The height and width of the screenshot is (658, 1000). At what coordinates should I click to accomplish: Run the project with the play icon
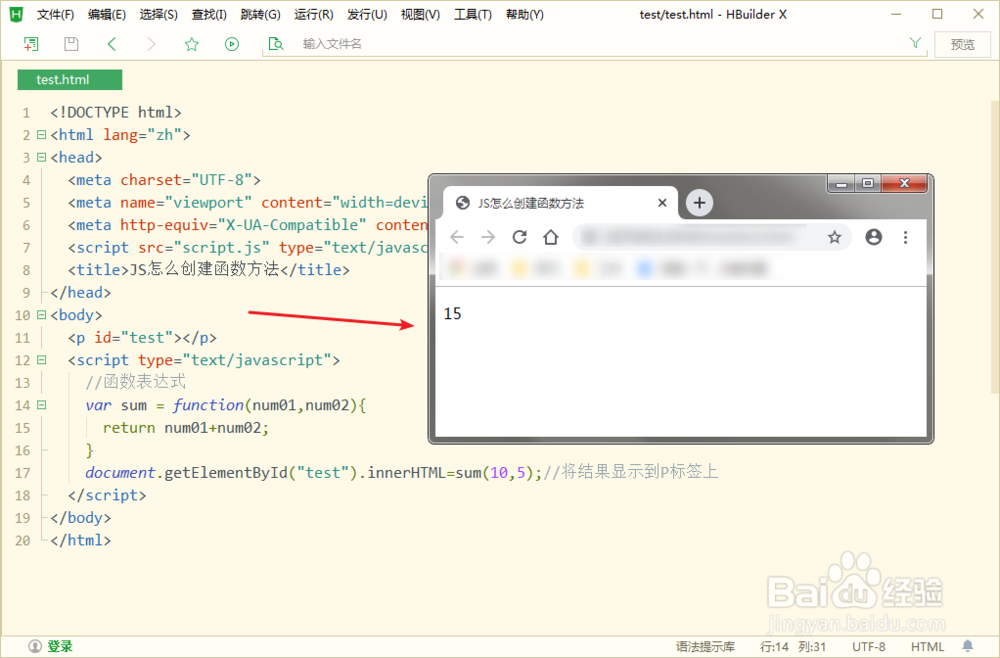point(231,44)
